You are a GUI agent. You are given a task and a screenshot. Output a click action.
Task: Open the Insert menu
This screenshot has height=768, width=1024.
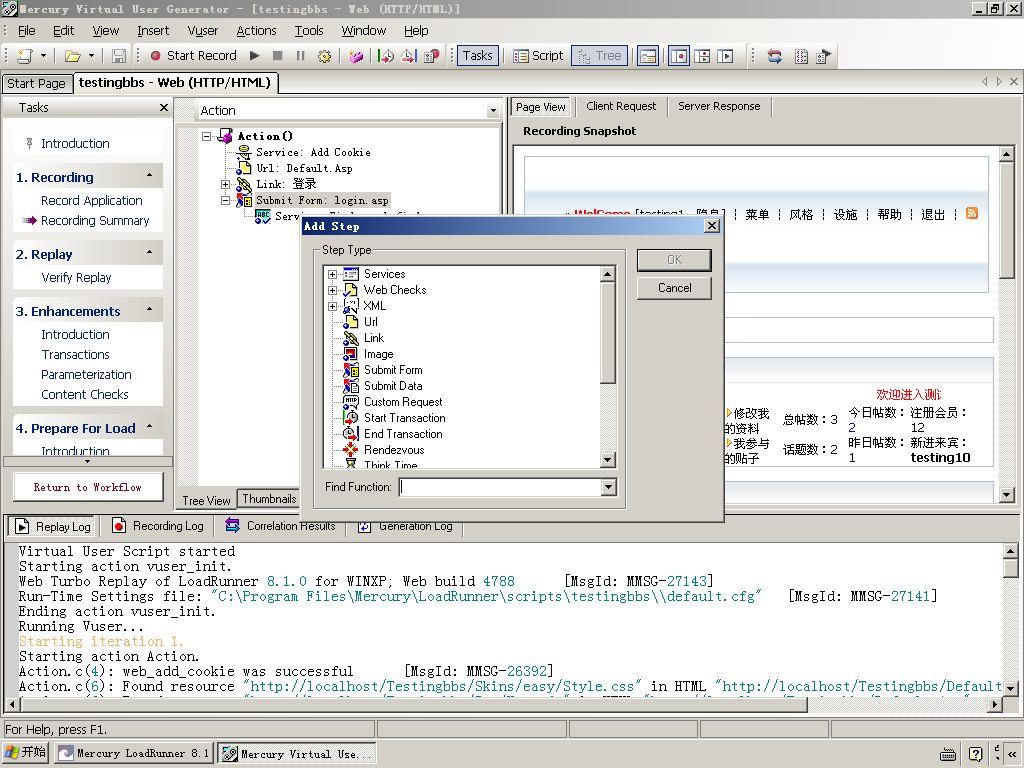point(153,31)
